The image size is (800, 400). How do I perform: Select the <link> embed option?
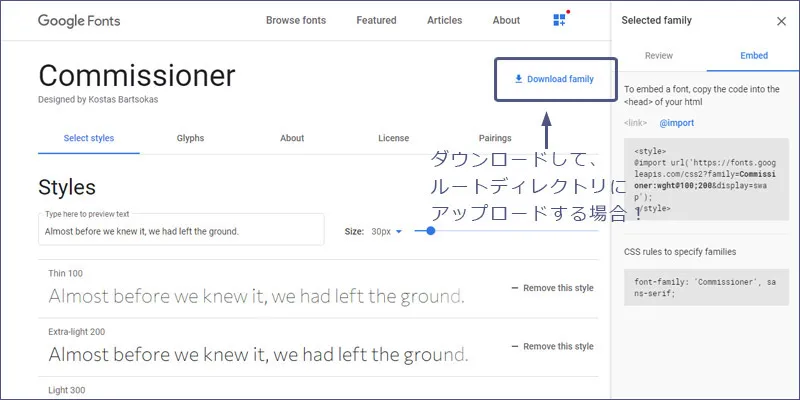coord(634,123)
